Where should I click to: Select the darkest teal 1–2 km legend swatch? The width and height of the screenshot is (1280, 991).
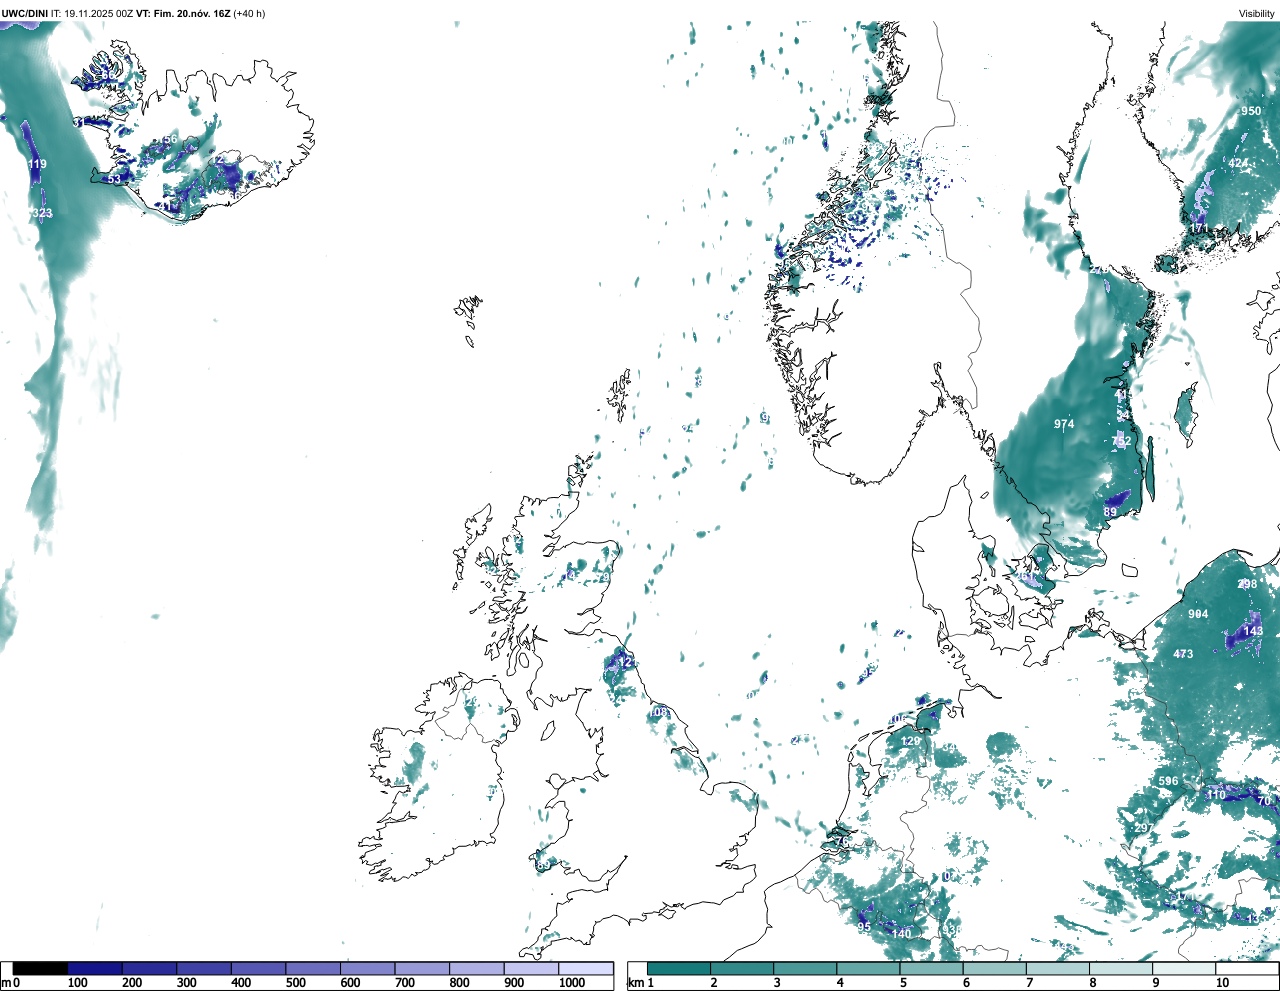[679, 968]
